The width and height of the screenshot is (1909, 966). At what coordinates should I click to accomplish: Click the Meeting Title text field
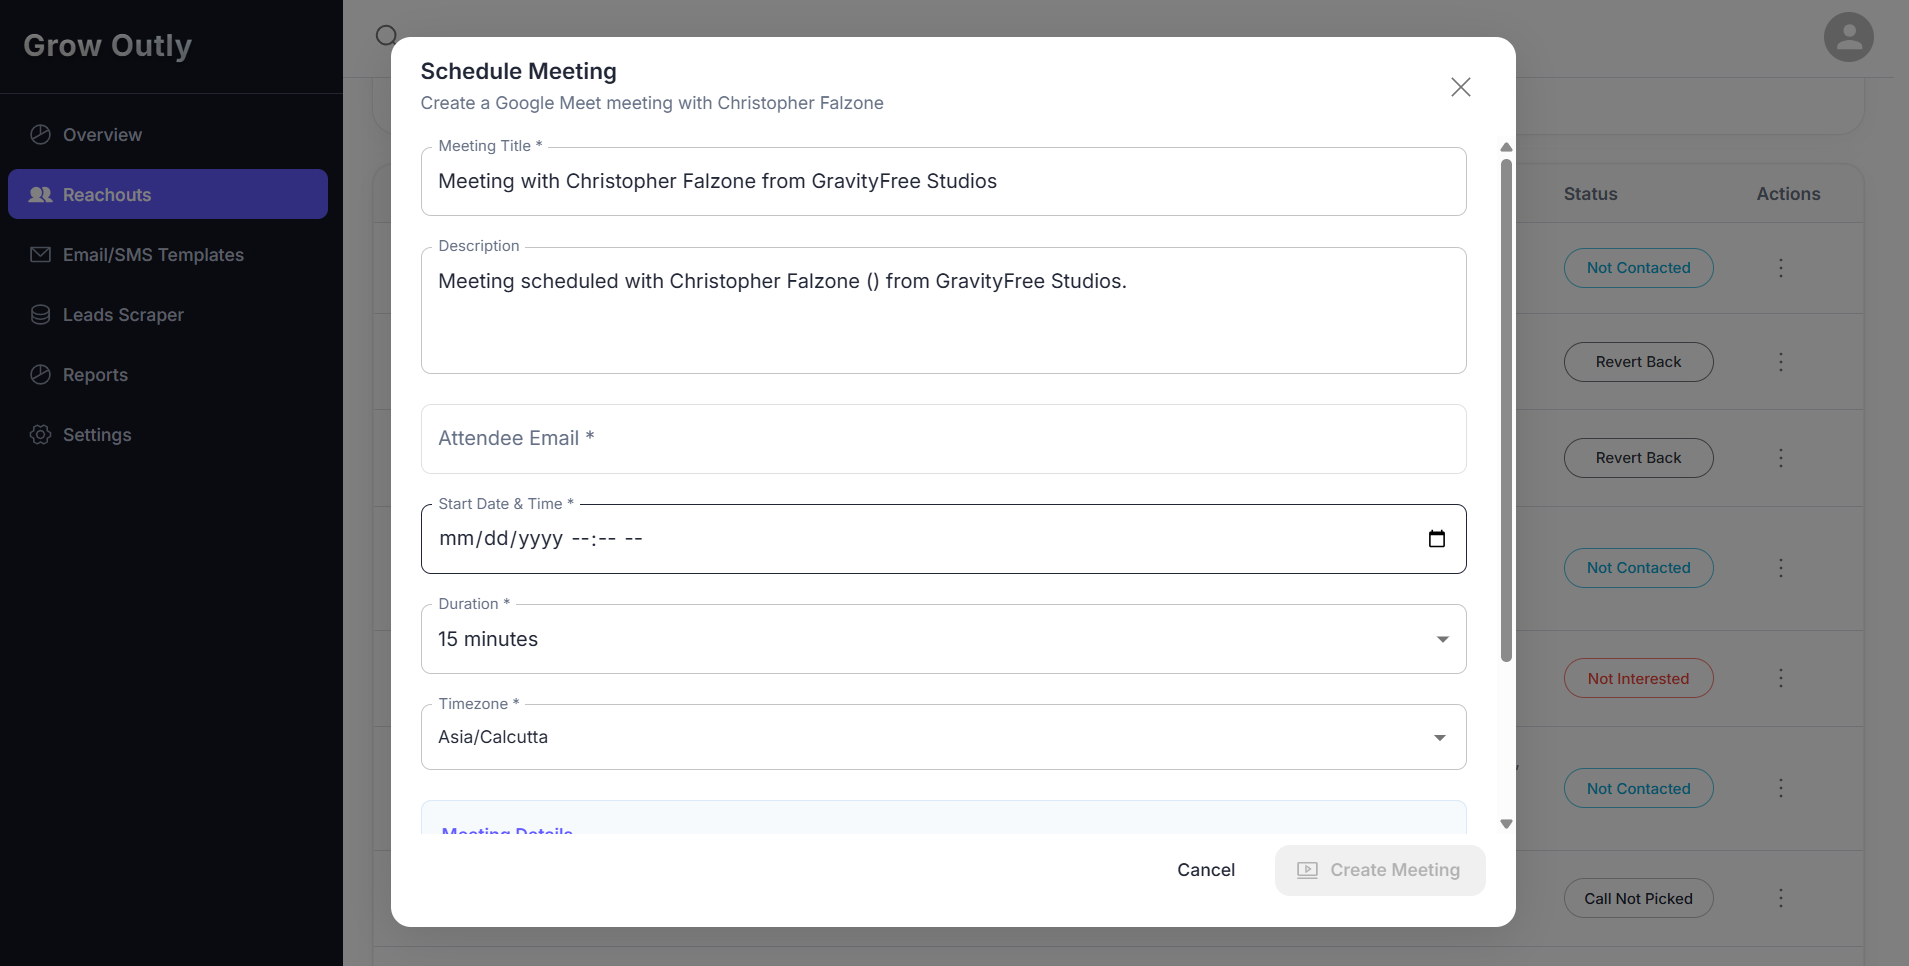943,181
